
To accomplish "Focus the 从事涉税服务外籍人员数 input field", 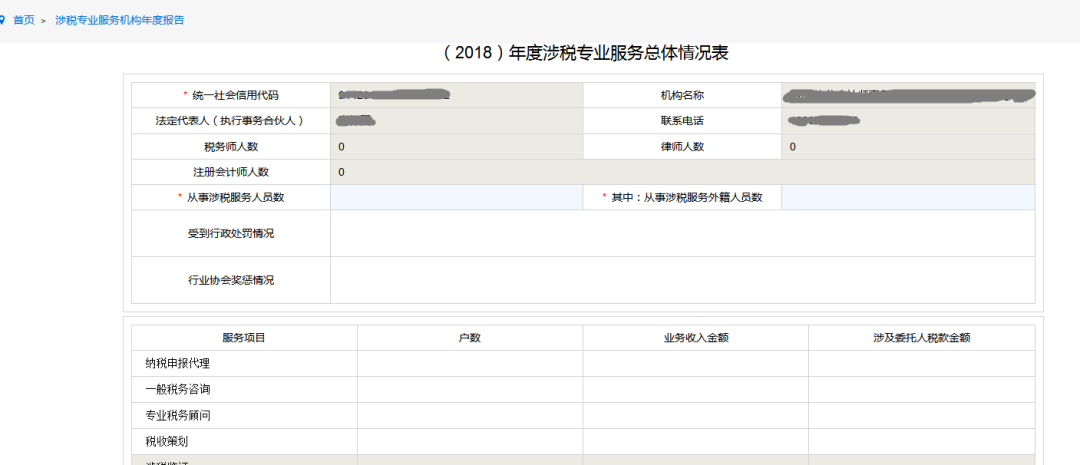I will pyautogui.click(x=908, y=198).
